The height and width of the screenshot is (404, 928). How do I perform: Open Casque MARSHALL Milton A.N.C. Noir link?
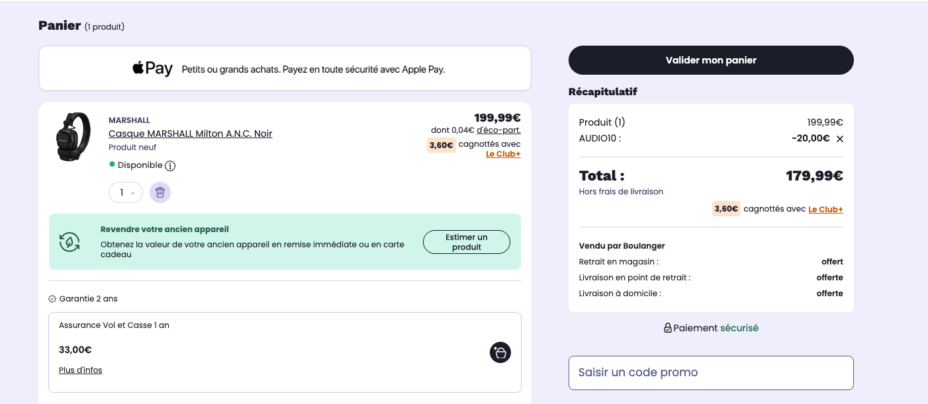[191, 133]
